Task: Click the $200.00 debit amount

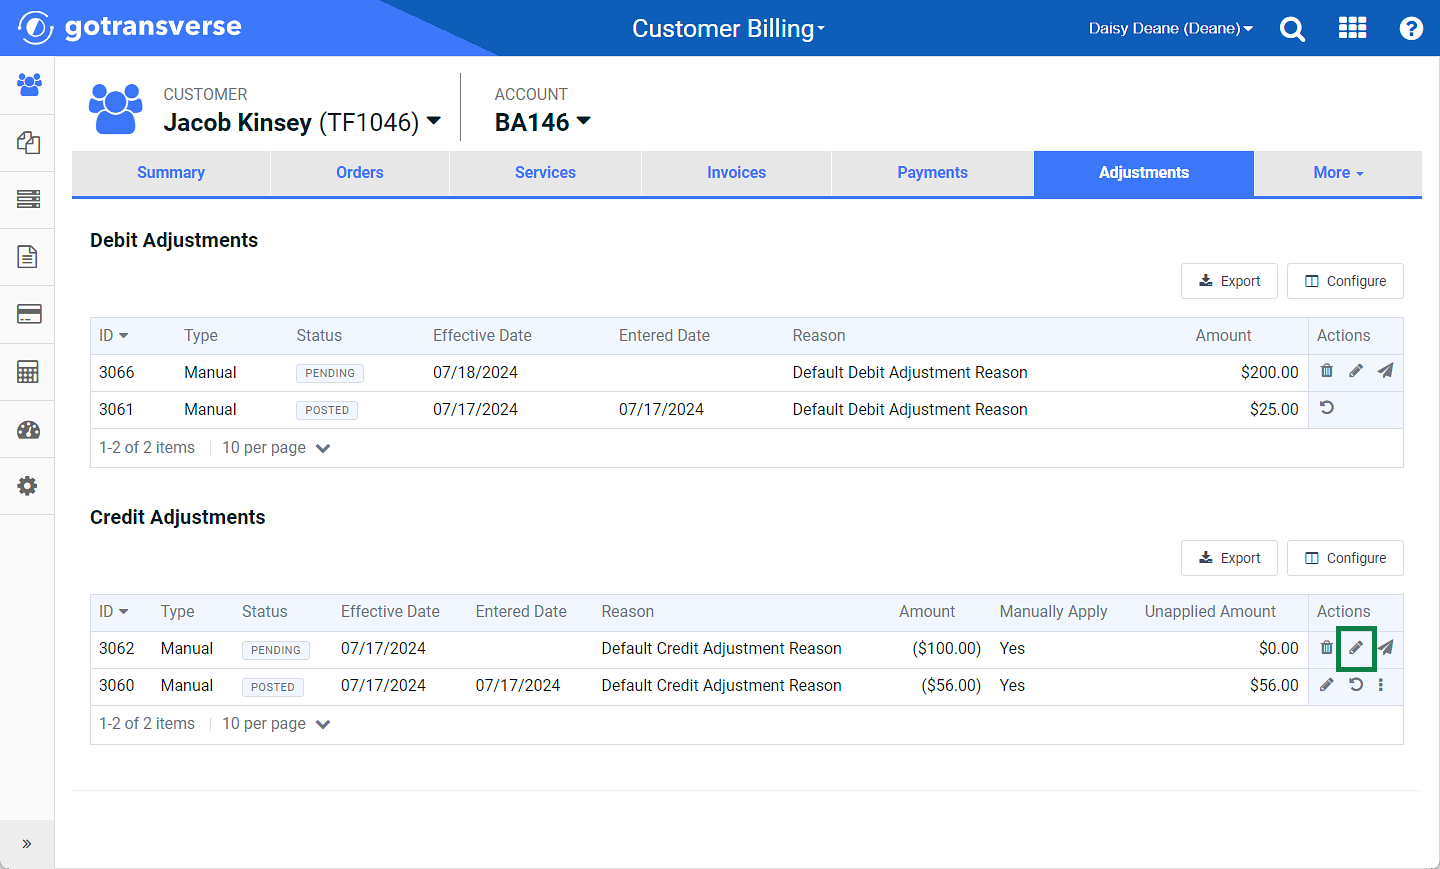Action: 1269,372
